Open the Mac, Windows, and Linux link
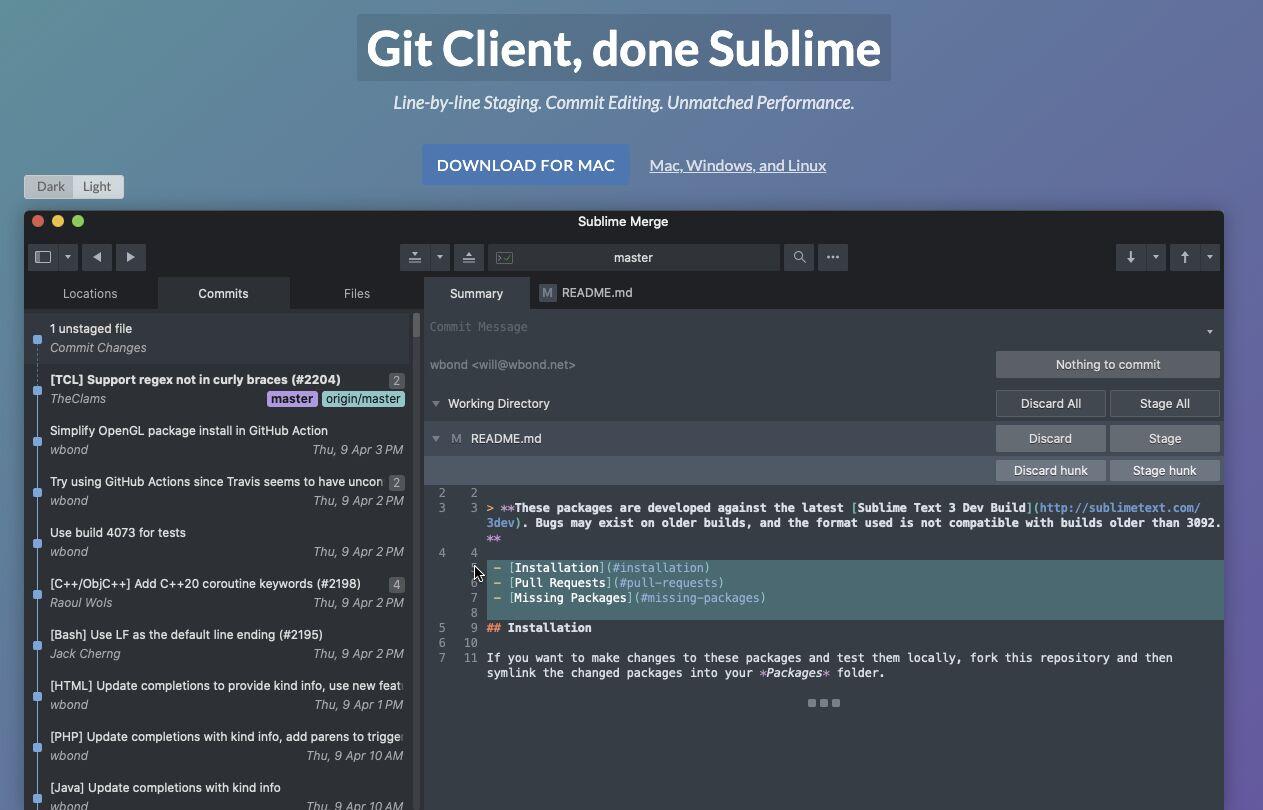This screenshot has width=1263, height=810. [738, 165]
